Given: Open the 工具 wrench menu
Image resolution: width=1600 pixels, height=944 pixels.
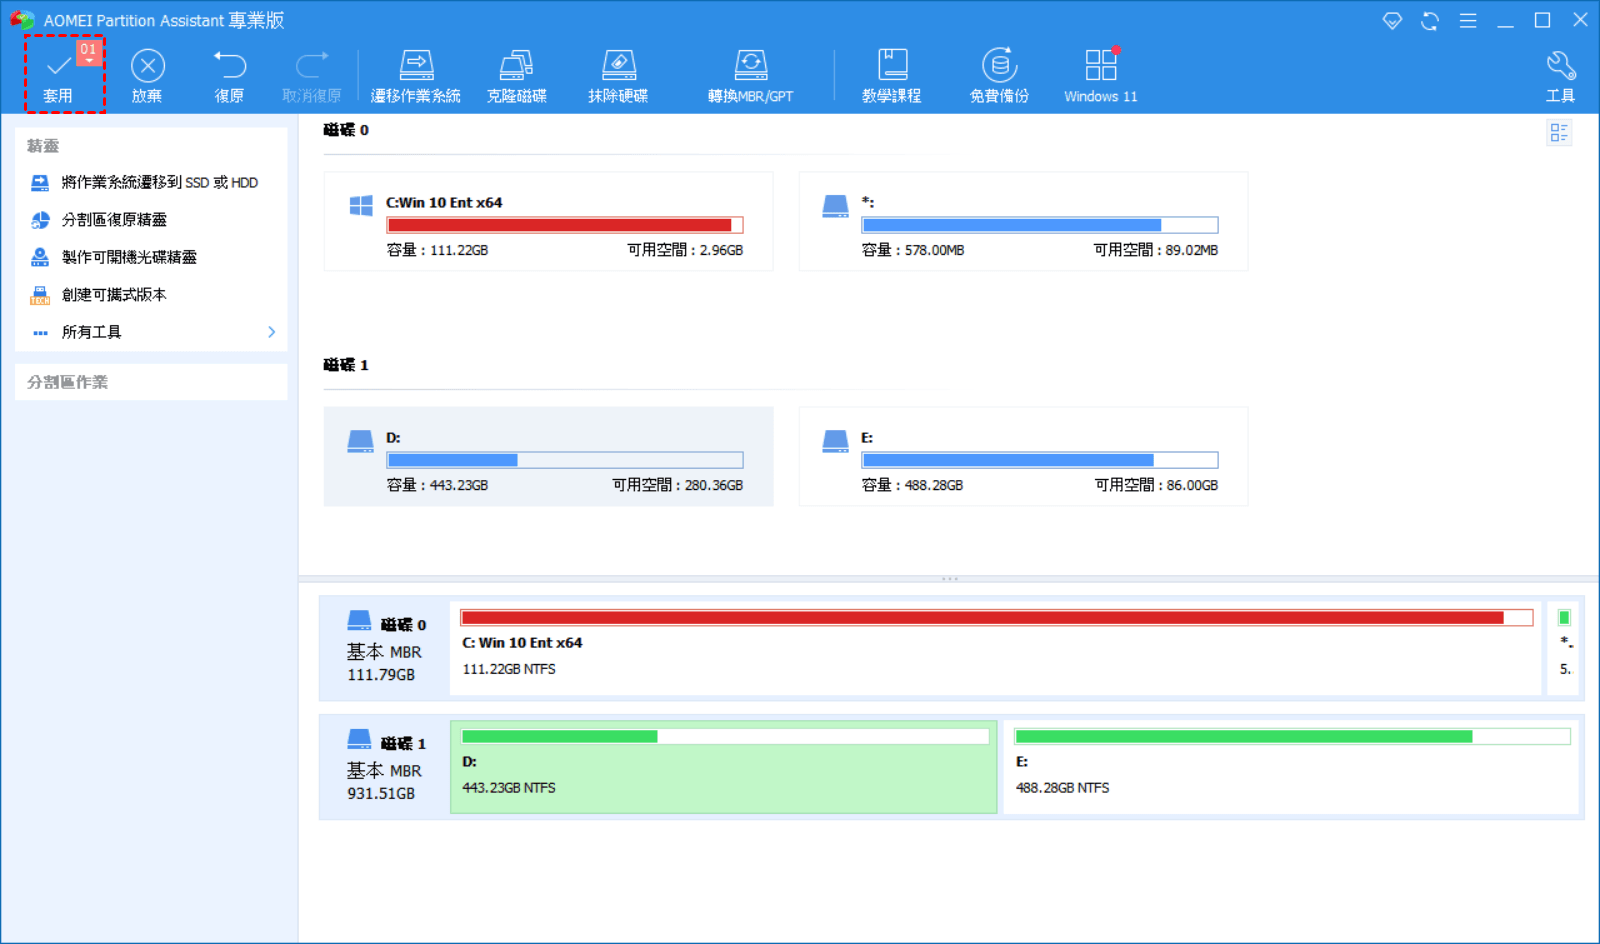Looking at the screenshot, I should pos(1560,76).
